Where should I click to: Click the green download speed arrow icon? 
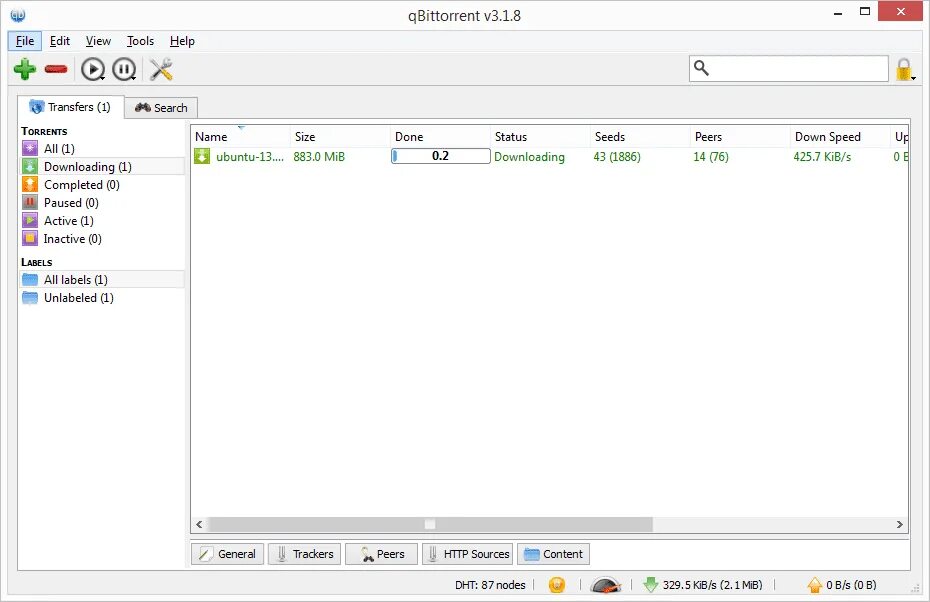[x=651, y=585]
